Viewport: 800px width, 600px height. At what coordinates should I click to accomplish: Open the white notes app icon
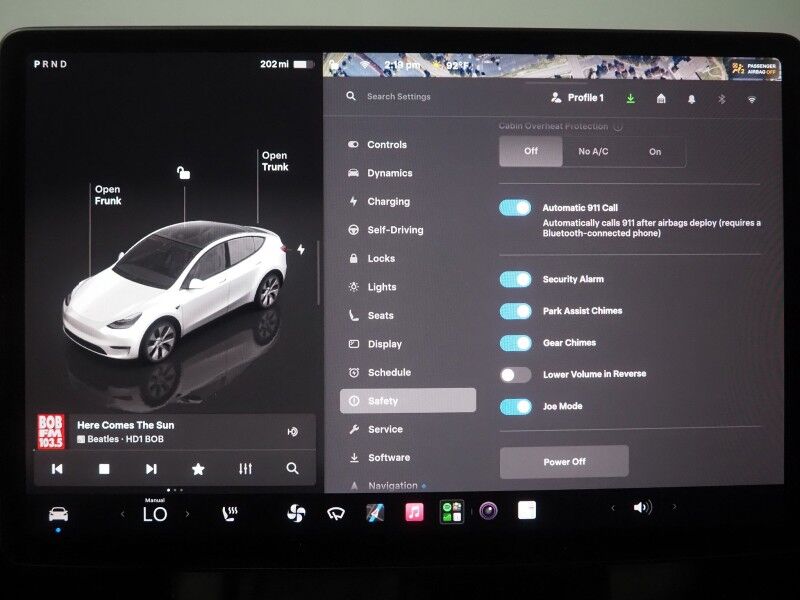pos(527,510)
